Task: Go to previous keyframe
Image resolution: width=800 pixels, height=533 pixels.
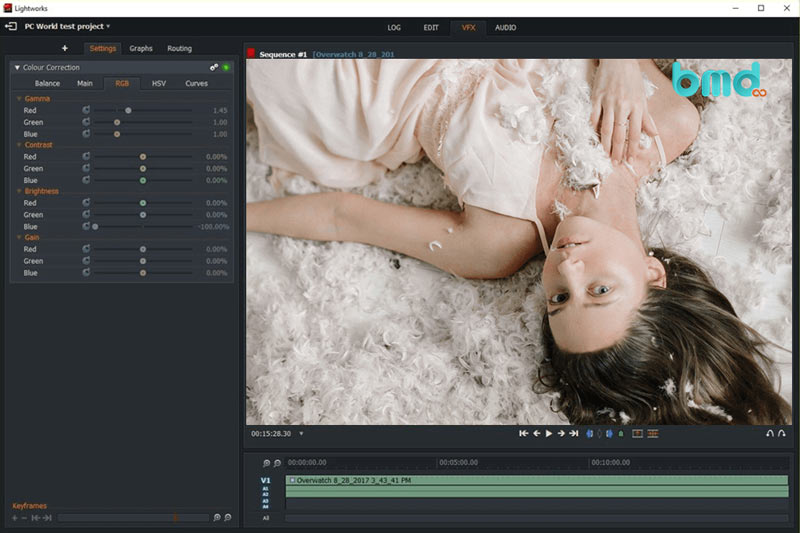Action: (35, 518)
